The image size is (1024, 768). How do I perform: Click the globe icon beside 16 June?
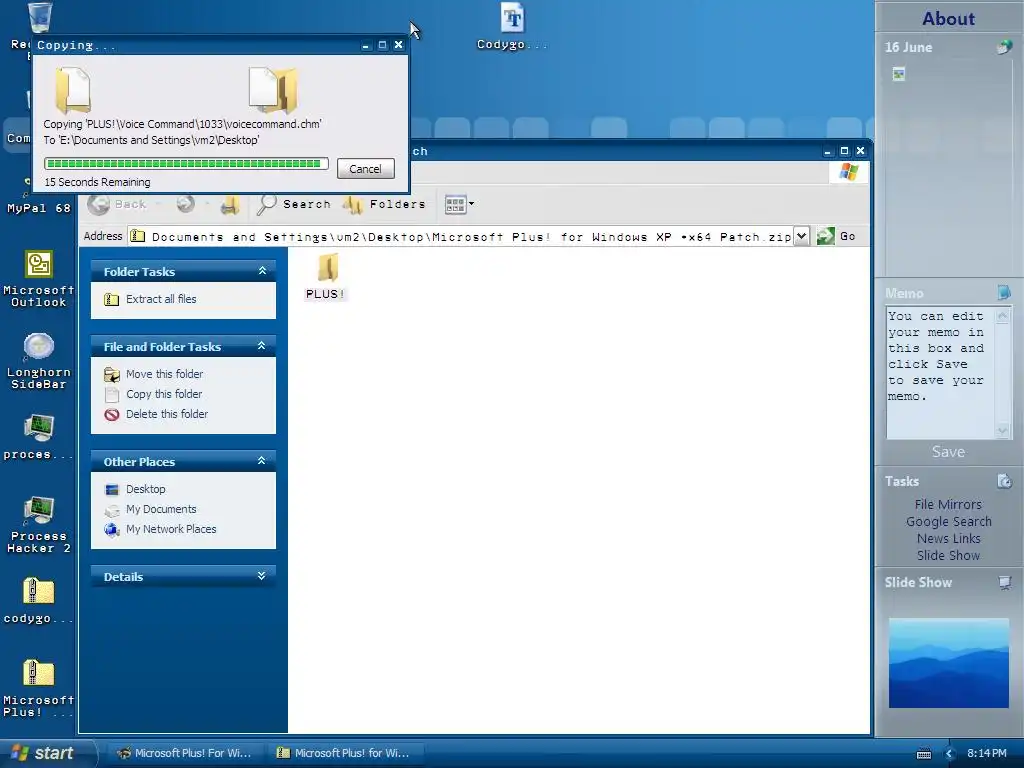(1004, 47)
